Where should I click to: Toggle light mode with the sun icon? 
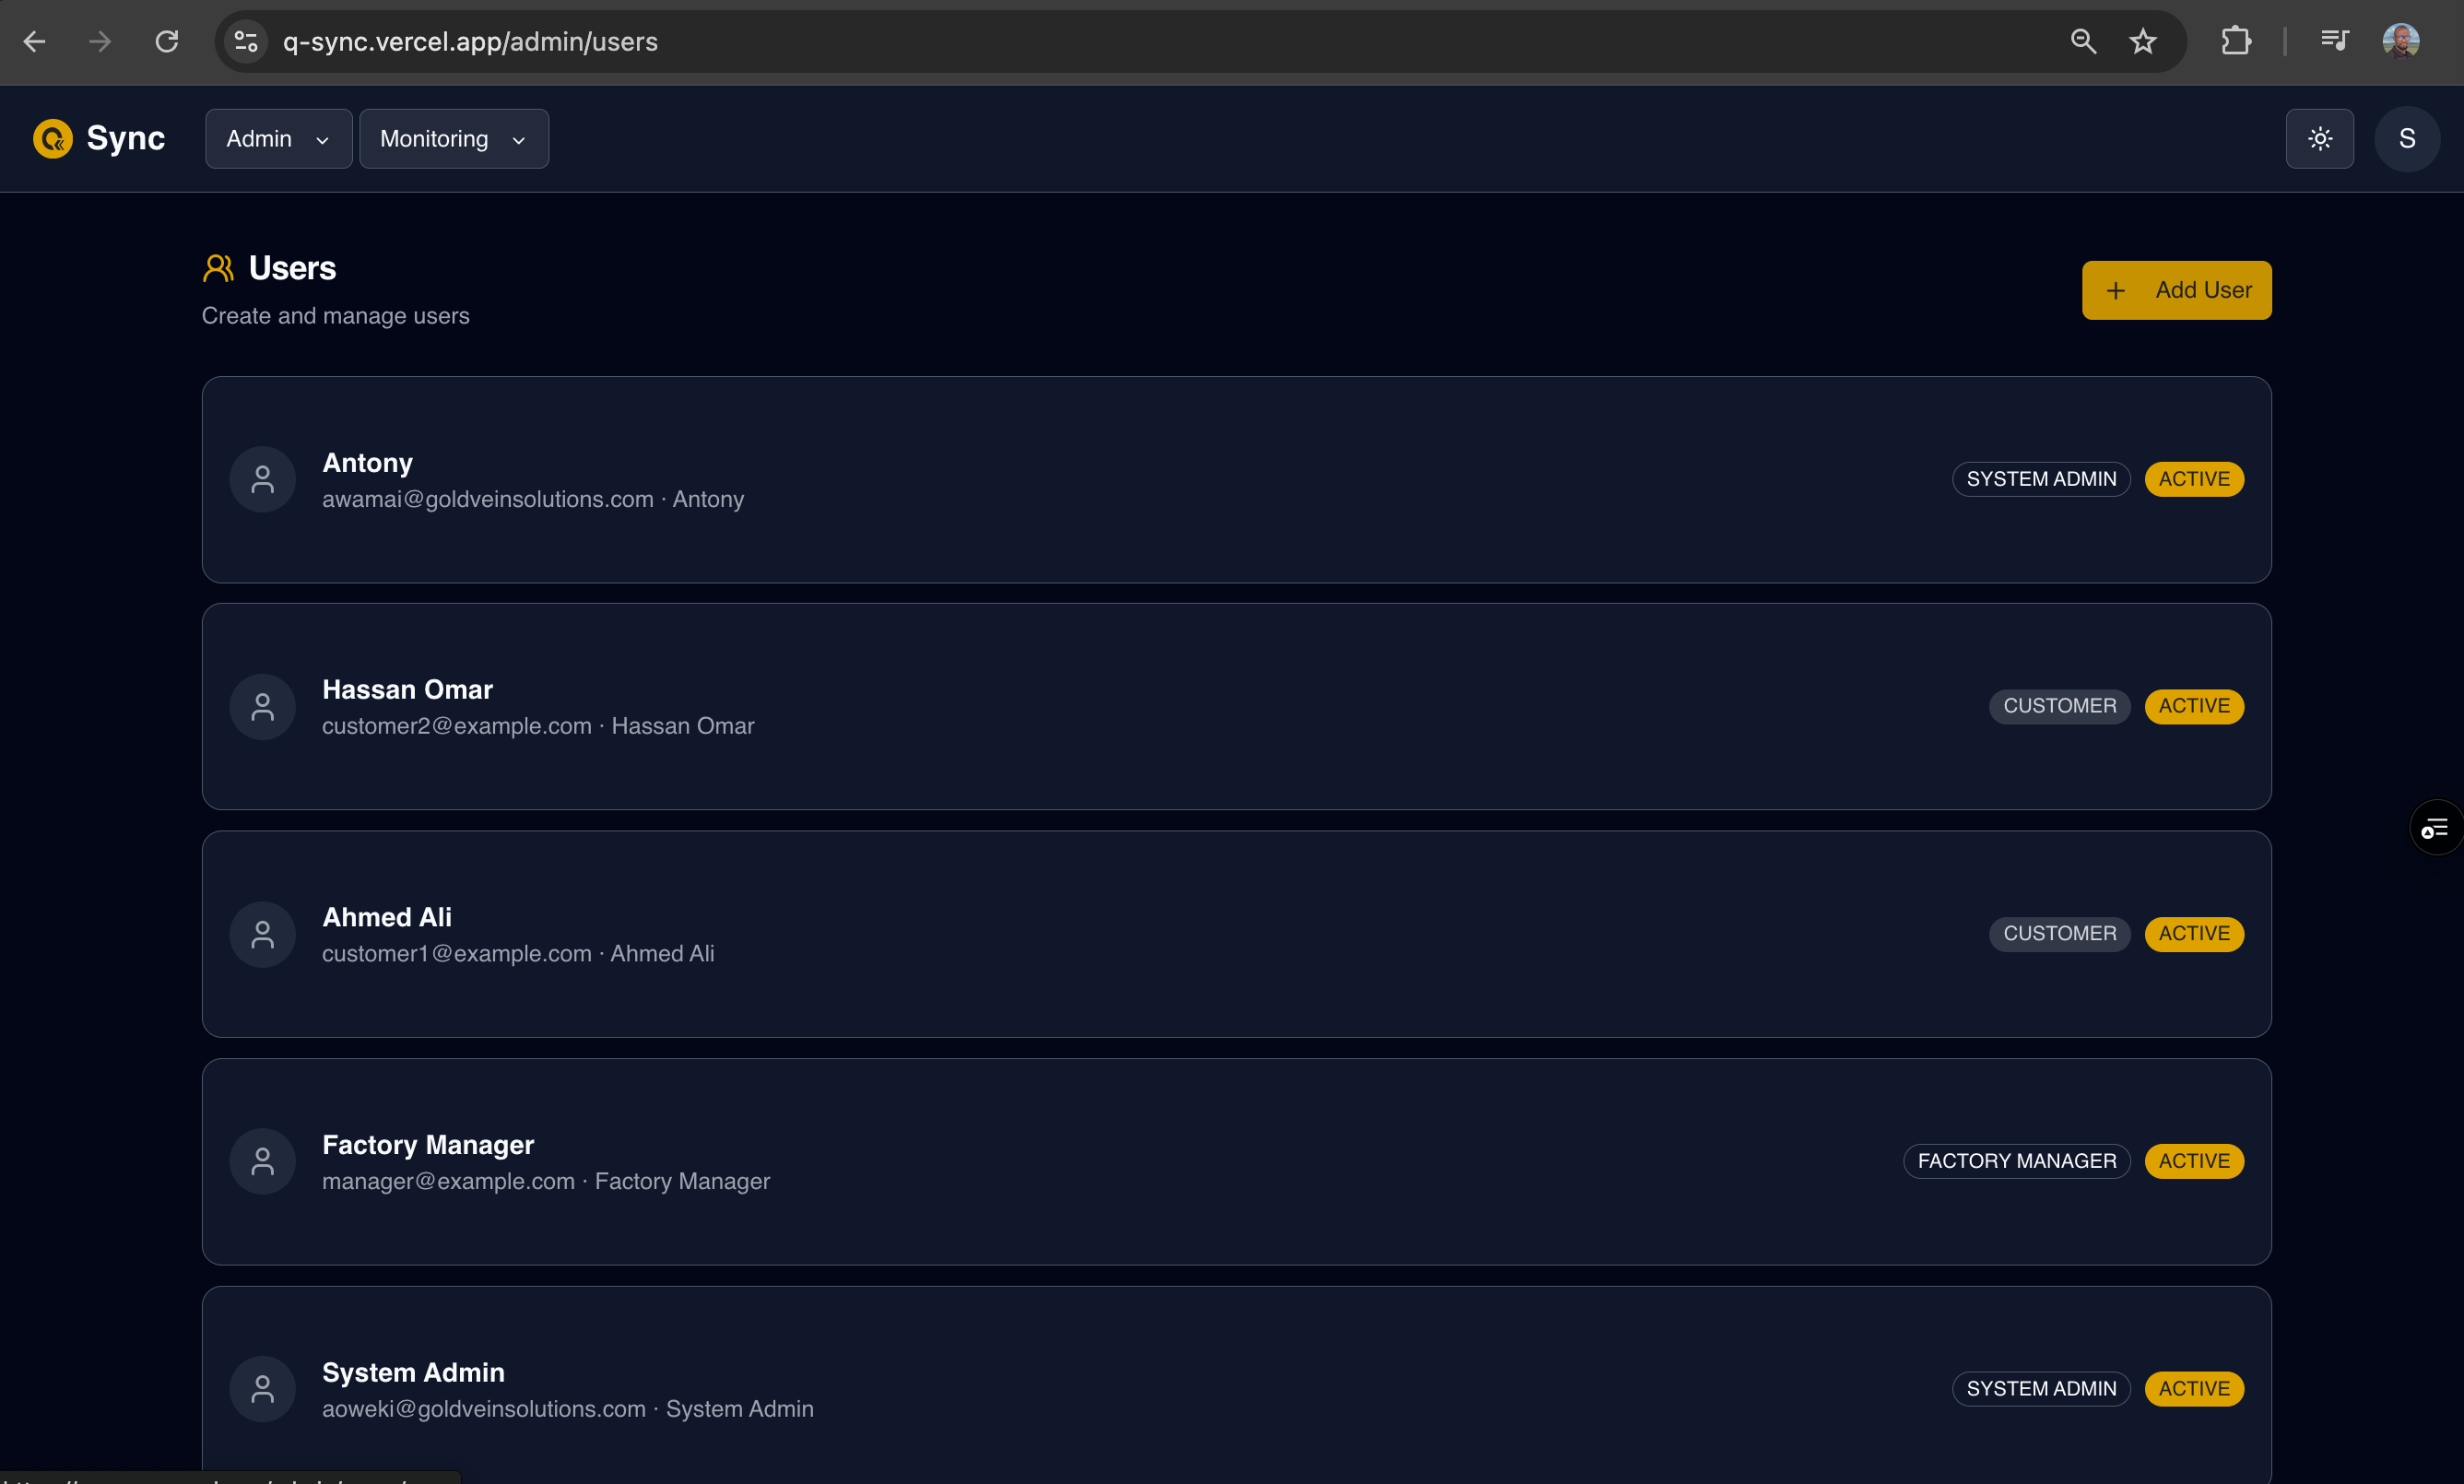pyautogui.click(x=2320, y=138)
